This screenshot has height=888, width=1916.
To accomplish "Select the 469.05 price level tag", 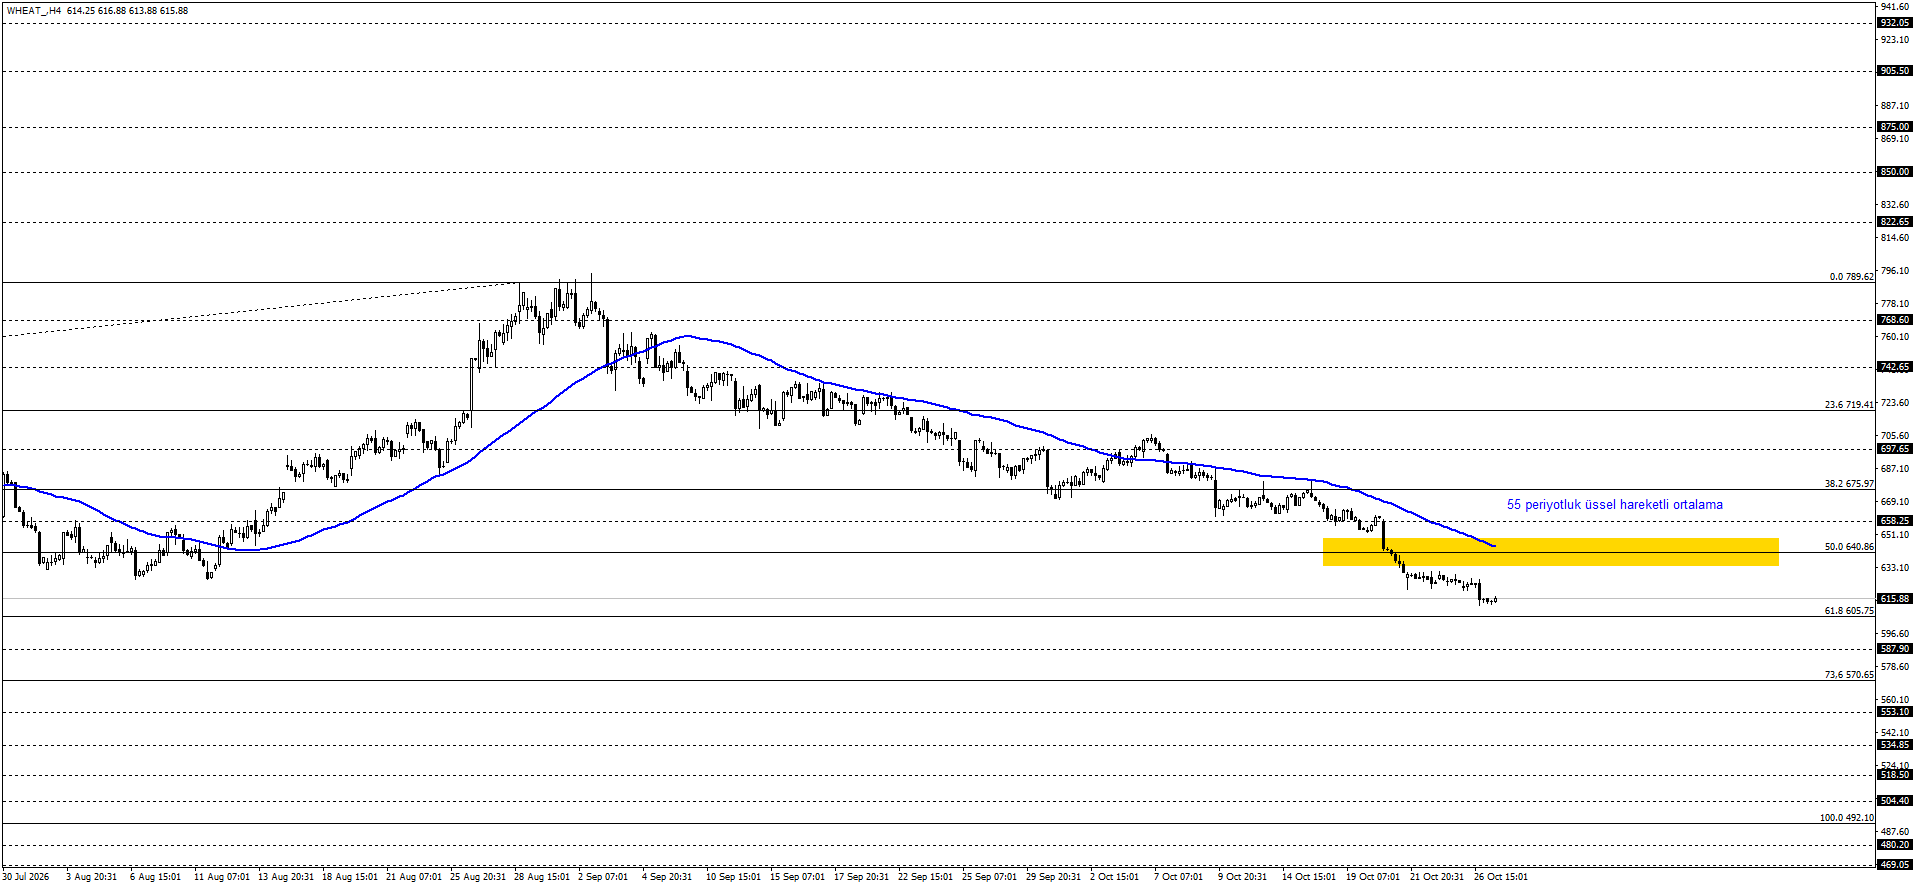I will pyautogui.click(x=1895, y=865).
